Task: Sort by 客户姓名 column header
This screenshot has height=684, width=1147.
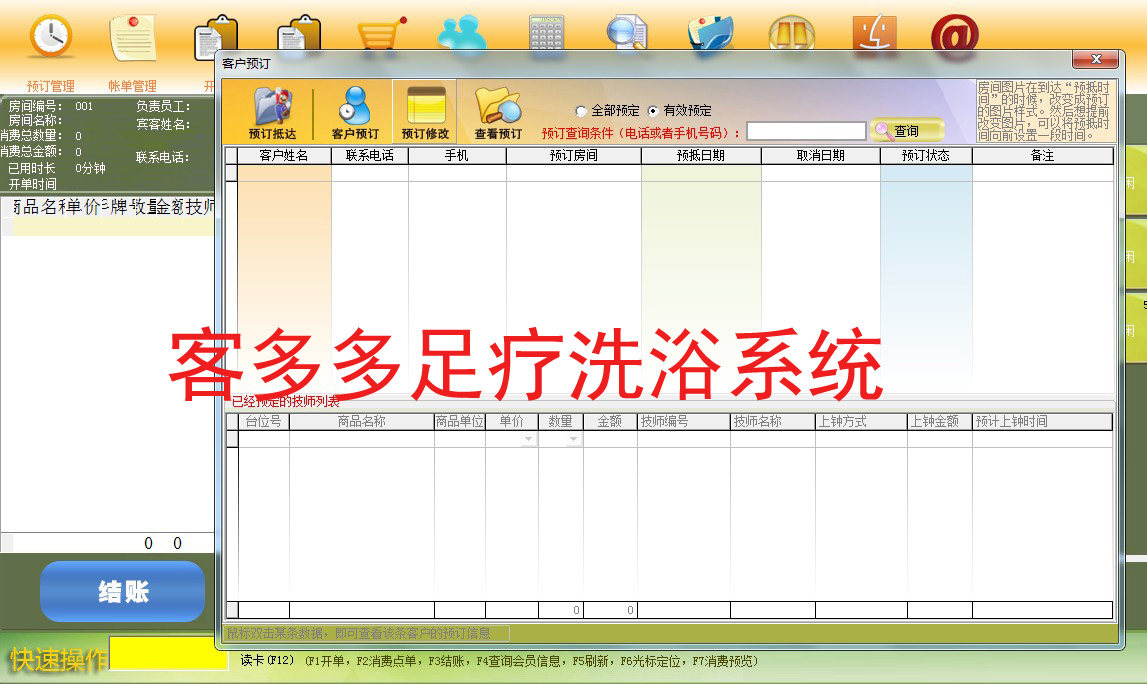Action: (x=284, y=156)
